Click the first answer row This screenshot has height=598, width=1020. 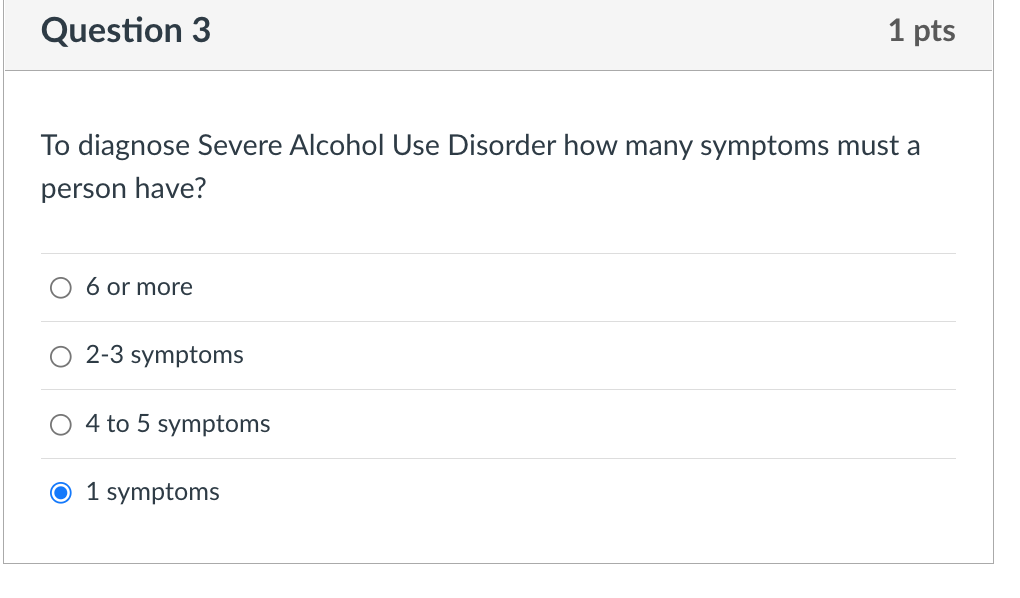click(400, 287)
